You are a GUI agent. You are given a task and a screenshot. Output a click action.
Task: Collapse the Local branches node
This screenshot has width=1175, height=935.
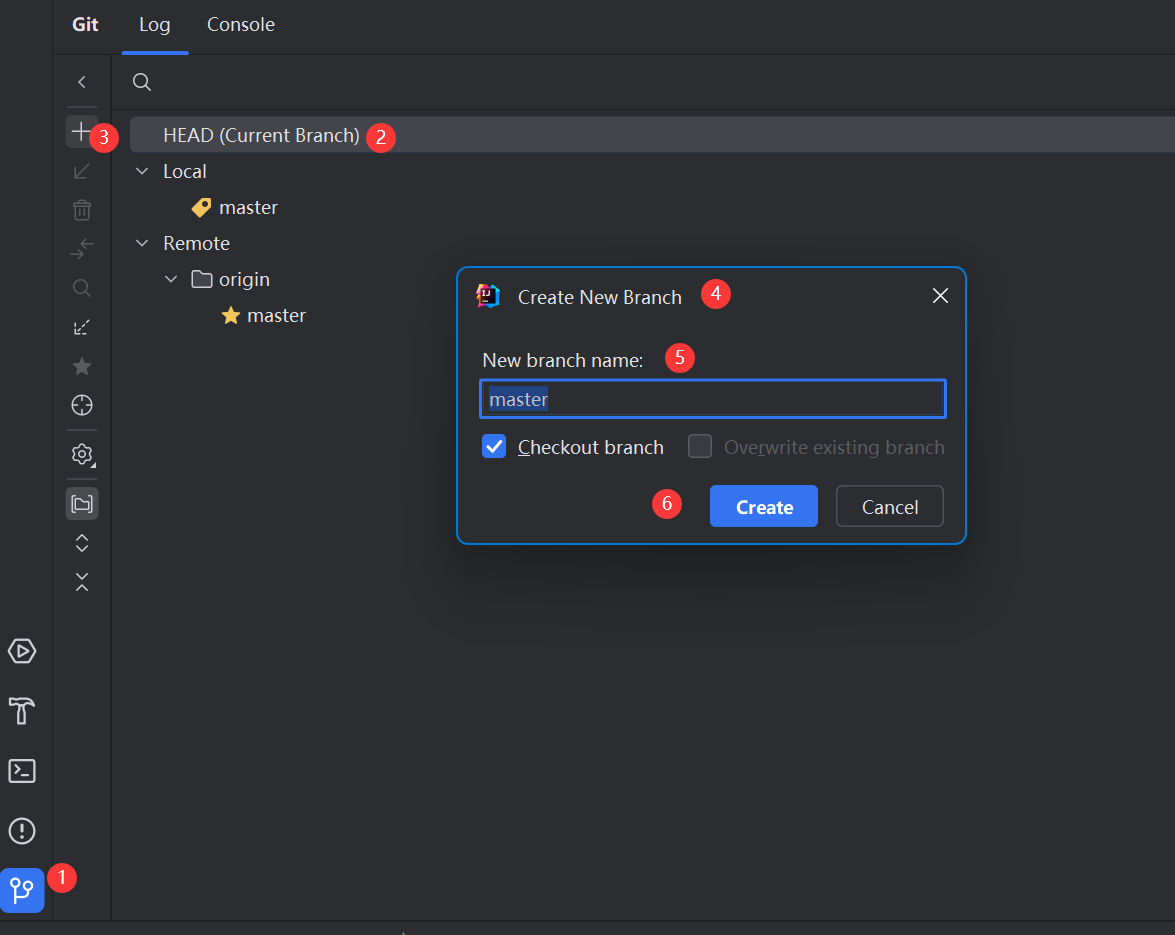pos(141,172)
